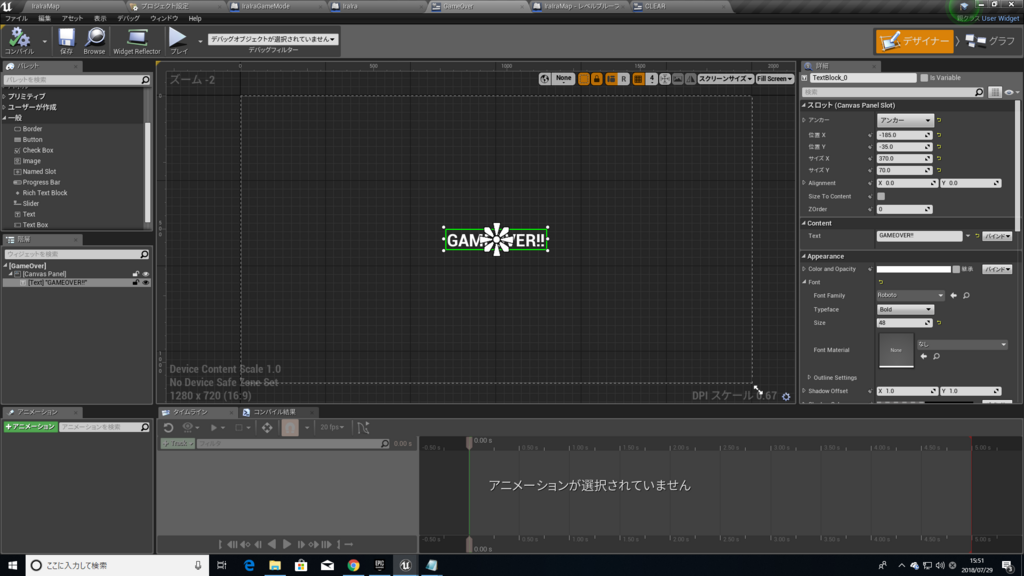The image size is (1024, 576).
Task: Toggle widget outline display in designer toolbar
Action: coord(584,78)
